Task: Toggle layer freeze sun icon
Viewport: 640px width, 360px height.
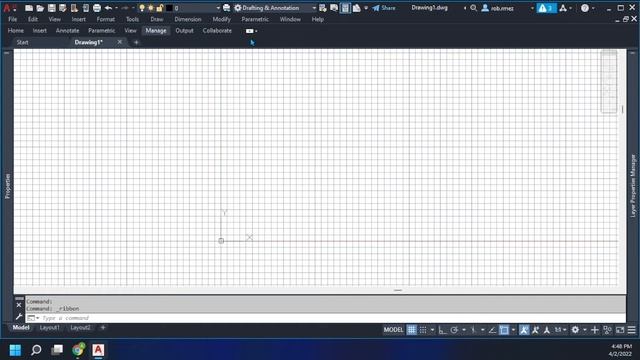Action: click(x=151, y=8)
